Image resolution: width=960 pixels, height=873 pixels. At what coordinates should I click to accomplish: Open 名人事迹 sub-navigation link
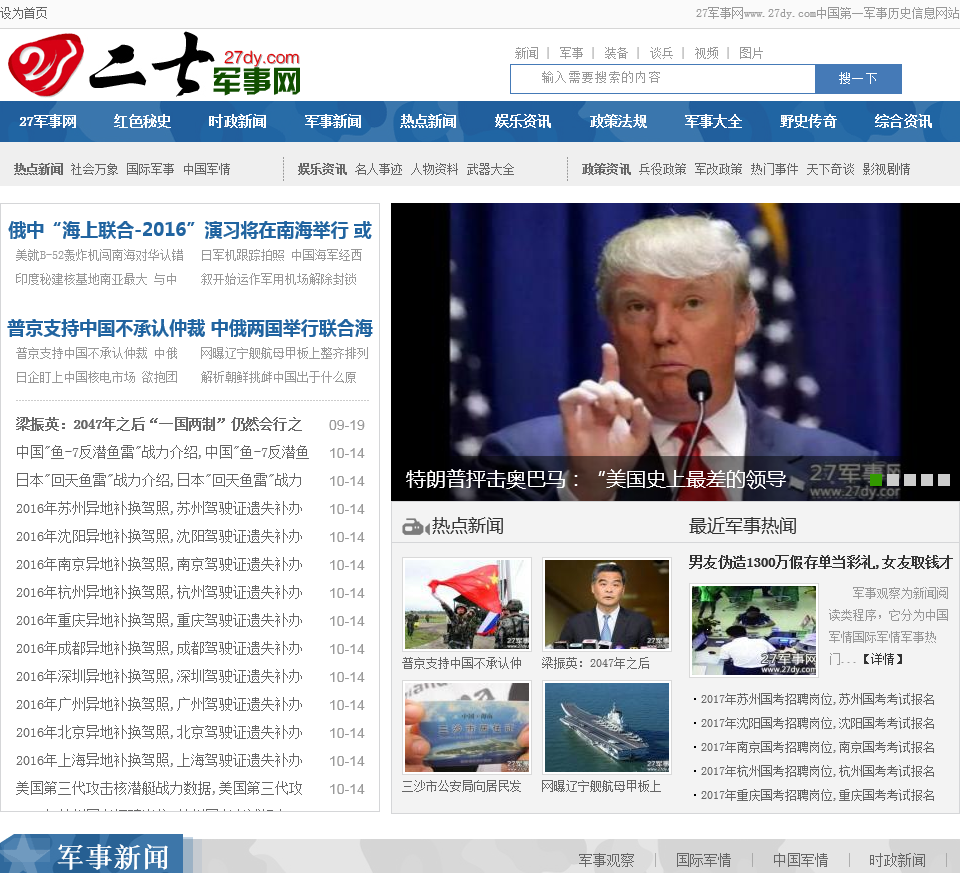coord(379,169)
